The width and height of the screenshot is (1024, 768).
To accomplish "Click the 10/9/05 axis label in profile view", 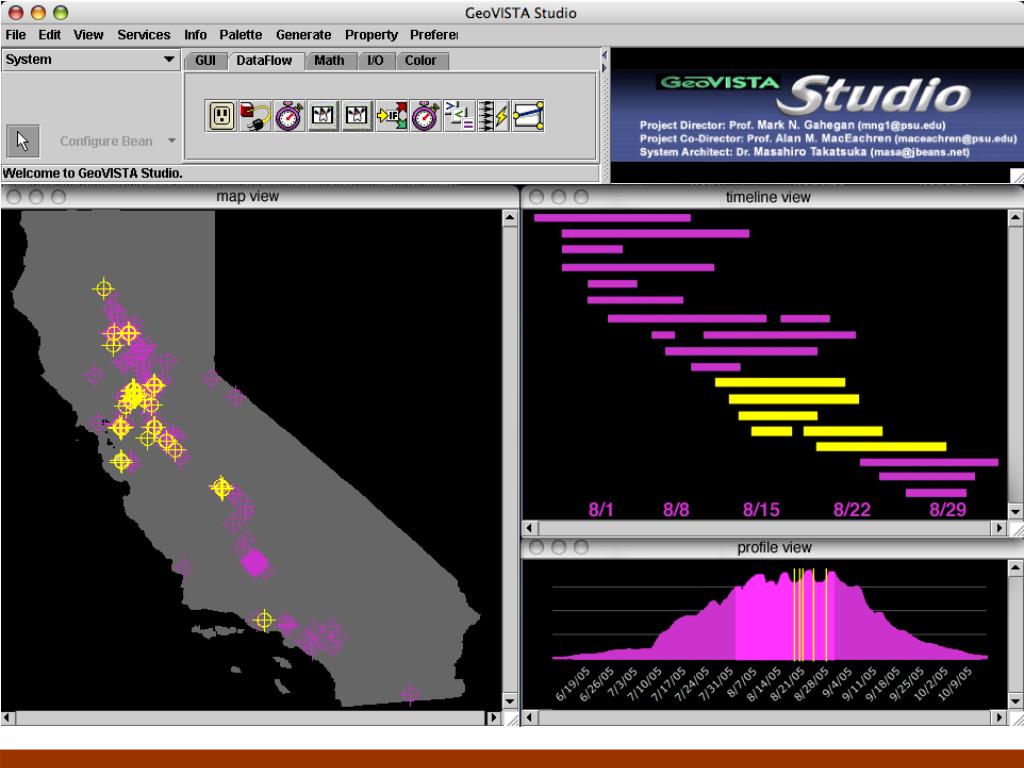I will point(955,684).
